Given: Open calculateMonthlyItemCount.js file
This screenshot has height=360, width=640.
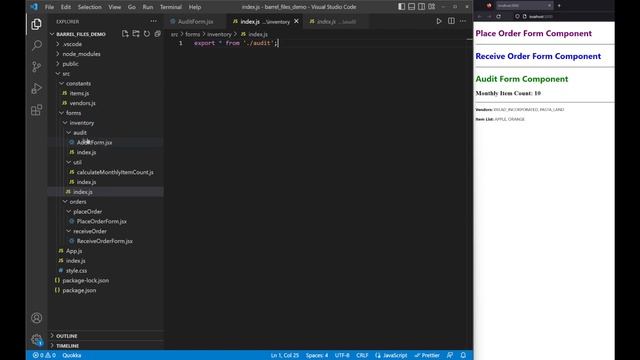Looking at the screenshot, I should click(x=115, y=172).
